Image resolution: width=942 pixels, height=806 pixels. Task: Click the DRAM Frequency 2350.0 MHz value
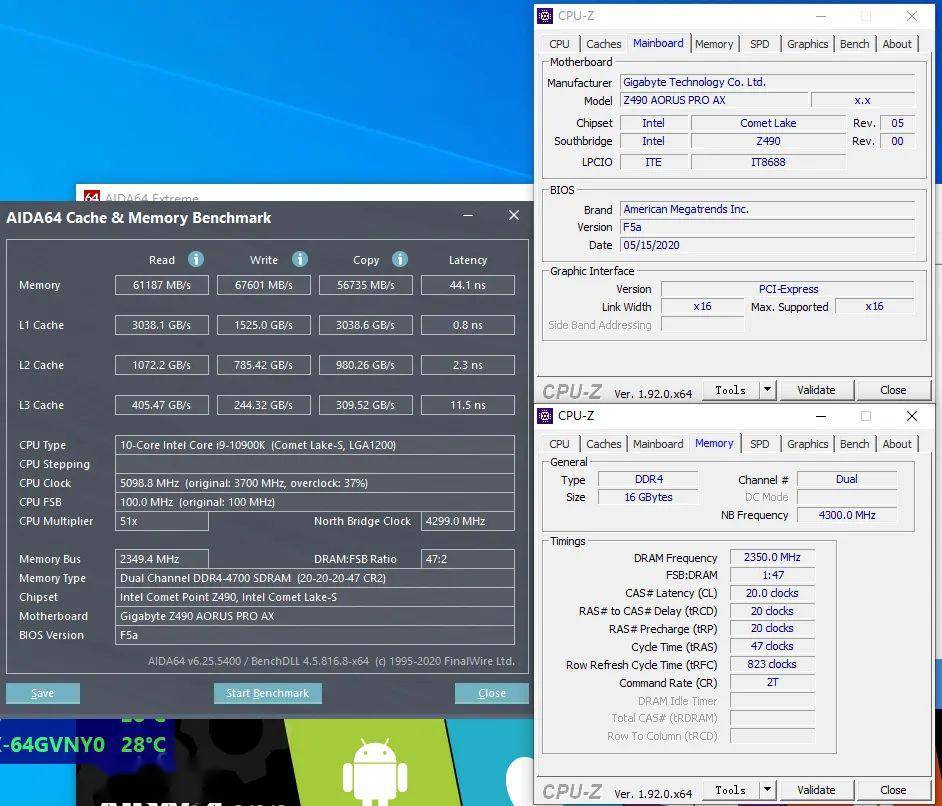pos(772,557)
